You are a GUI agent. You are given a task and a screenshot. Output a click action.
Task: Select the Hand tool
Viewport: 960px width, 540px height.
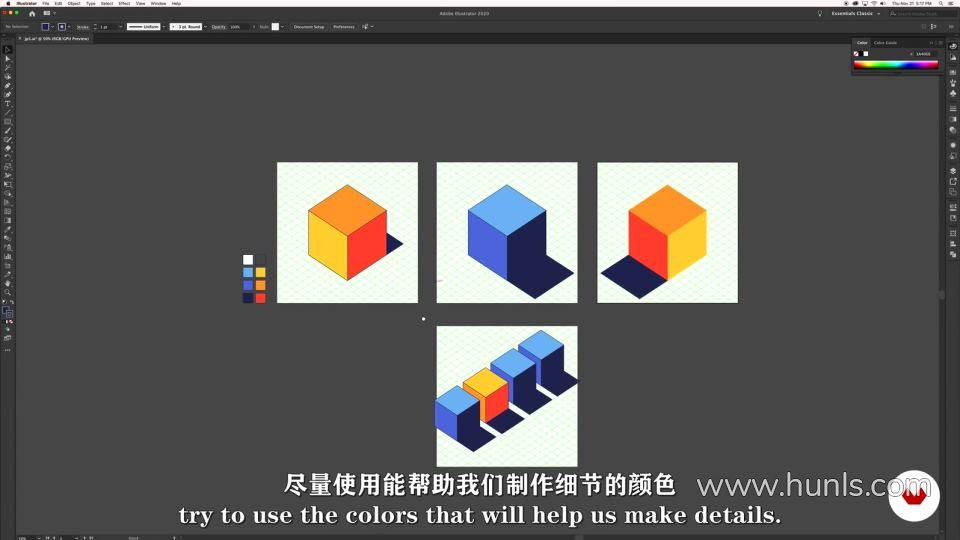point(7,283)
